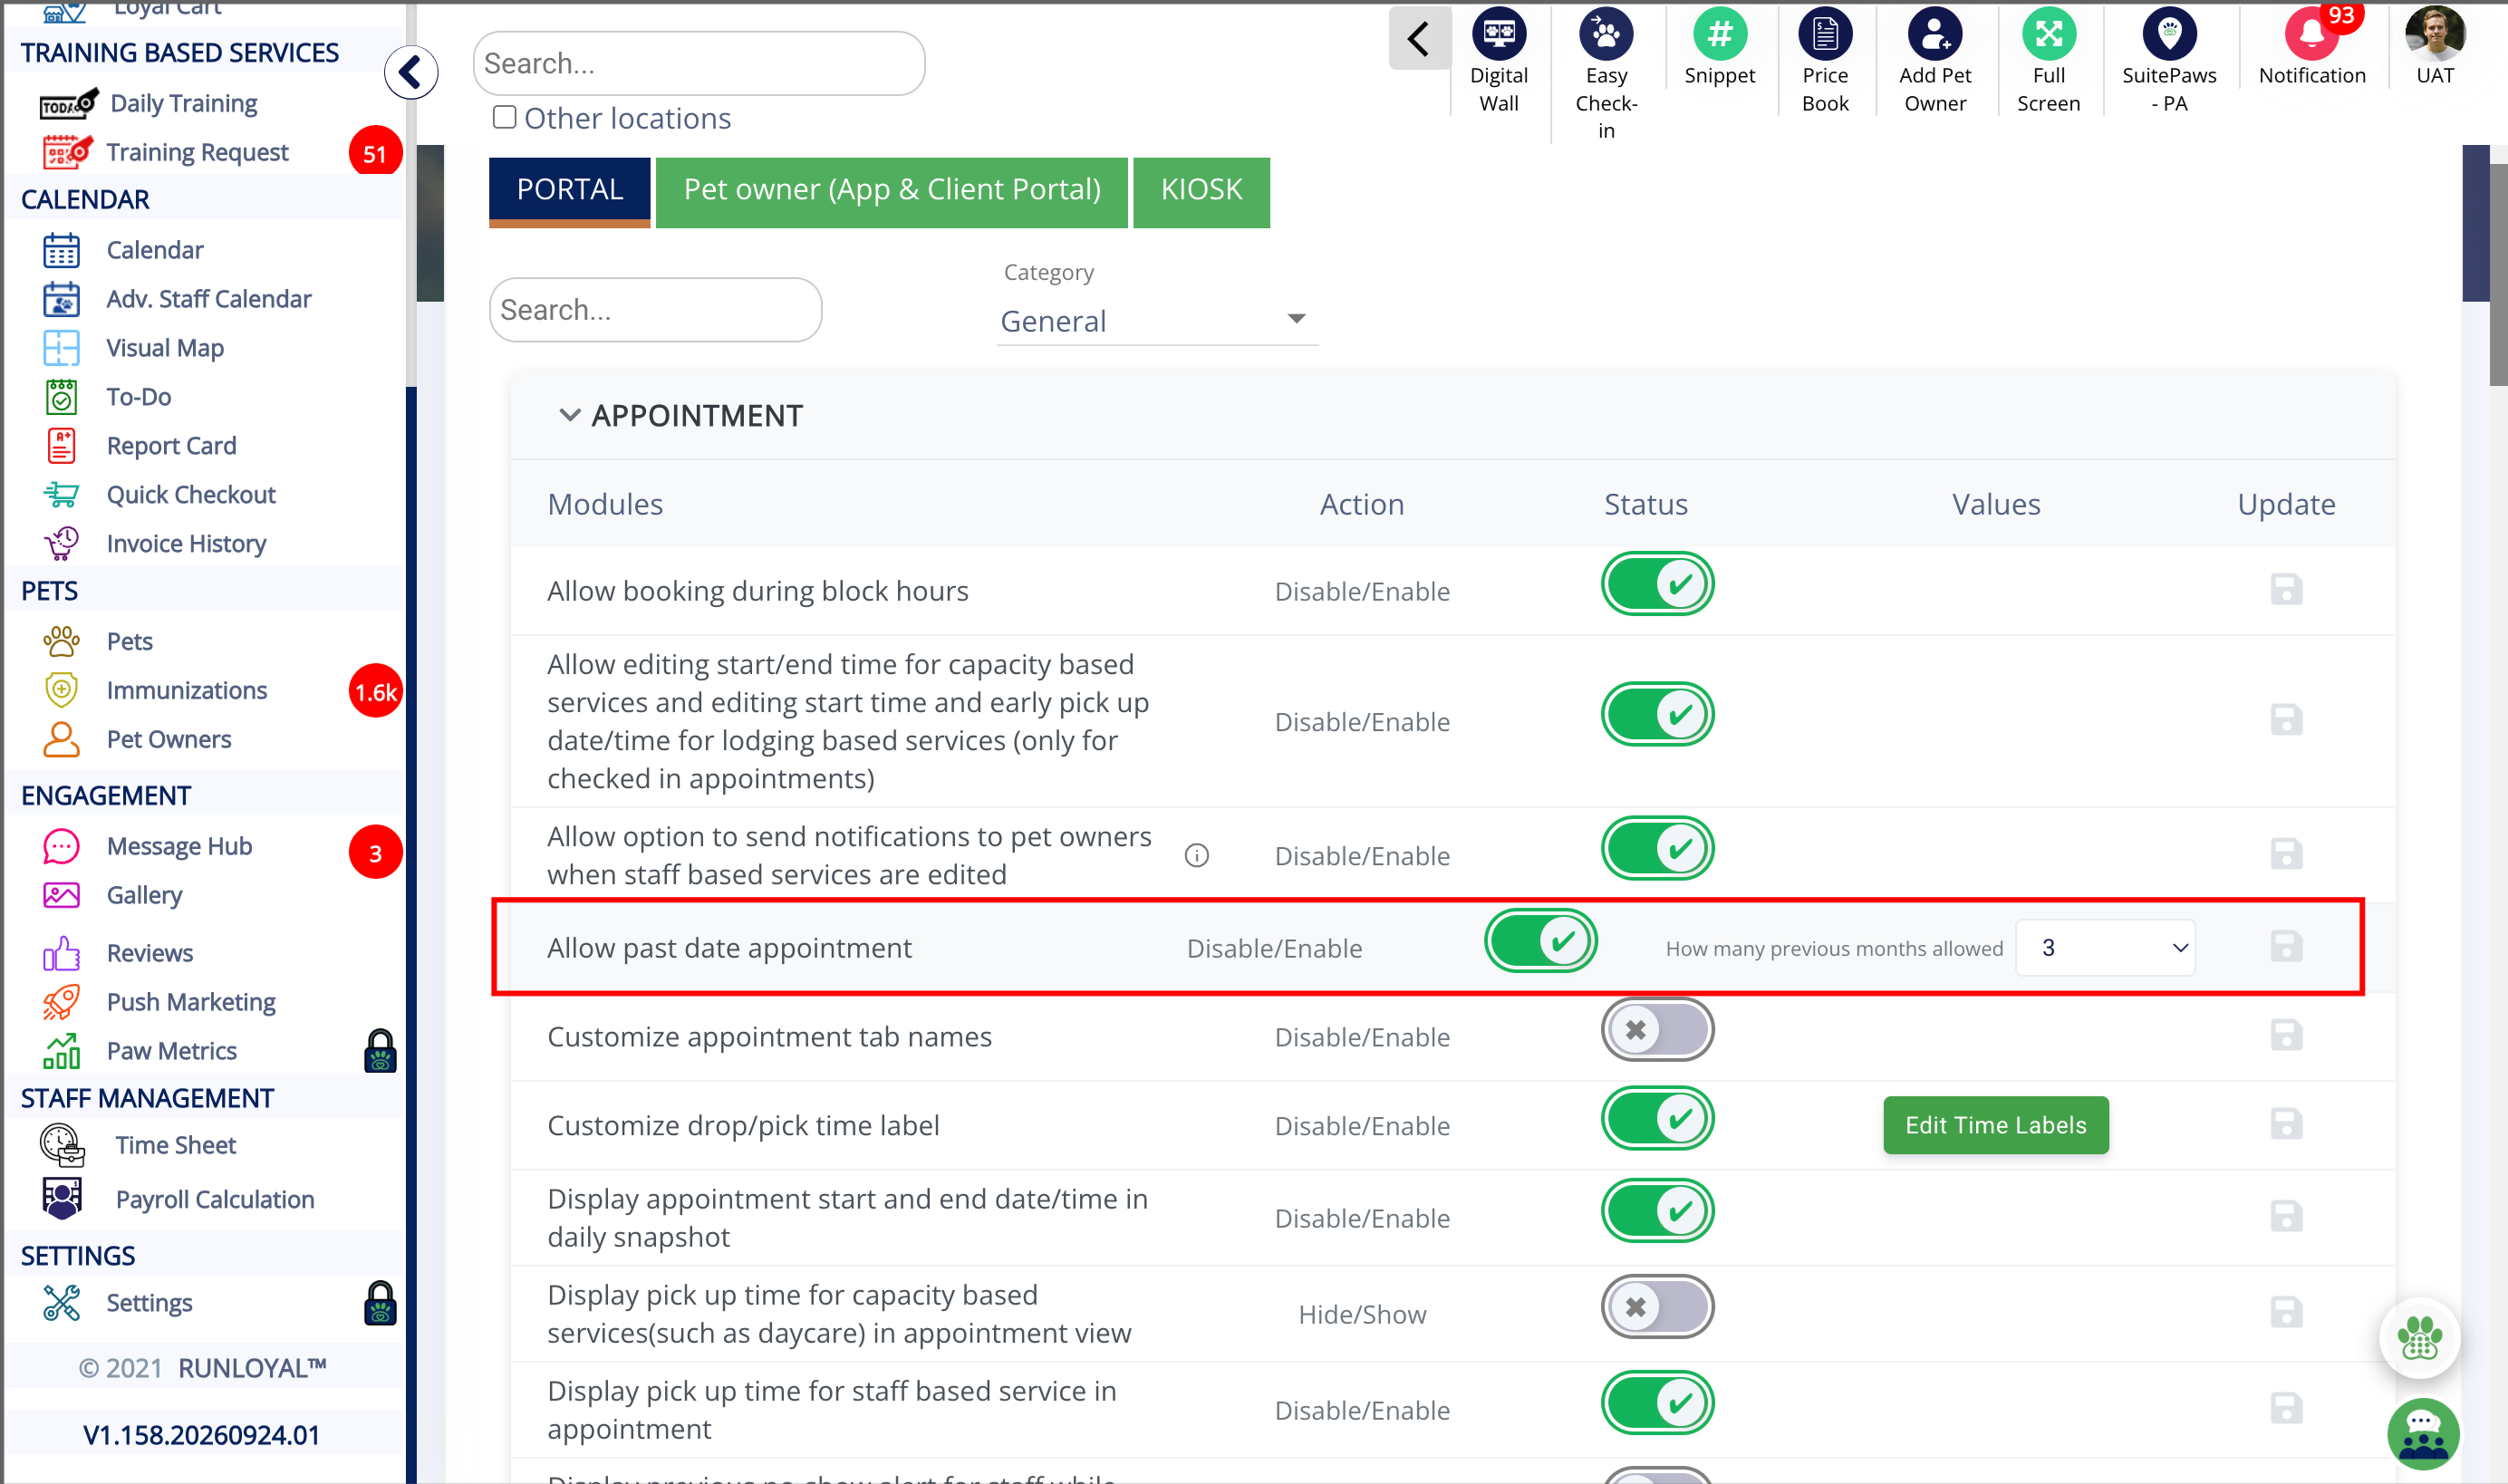Image resolution: width=2508 pixels, height=1484 pixels.
Task: Open the Category General dropdown
Action: tap(1156, 321)
